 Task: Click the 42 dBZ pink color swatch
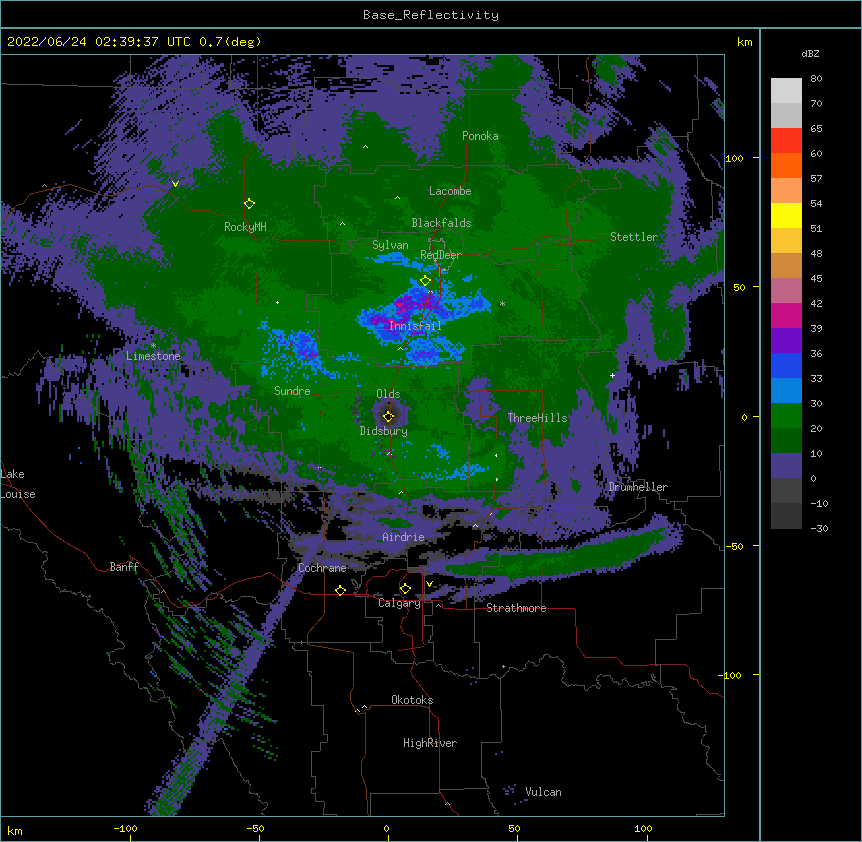[786, 290]
